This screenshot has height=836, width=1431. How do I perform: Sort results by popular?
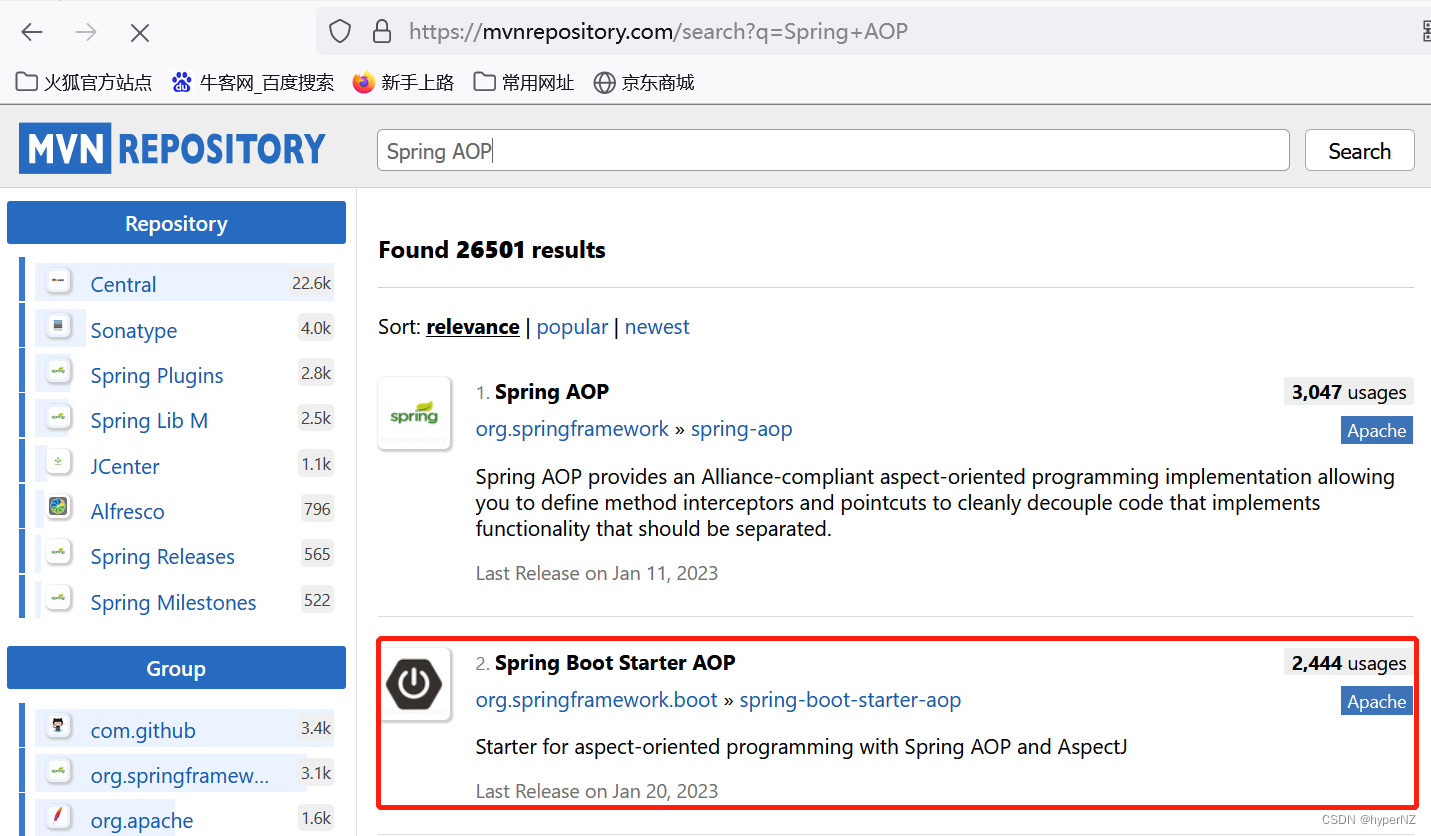coord(572,327)
